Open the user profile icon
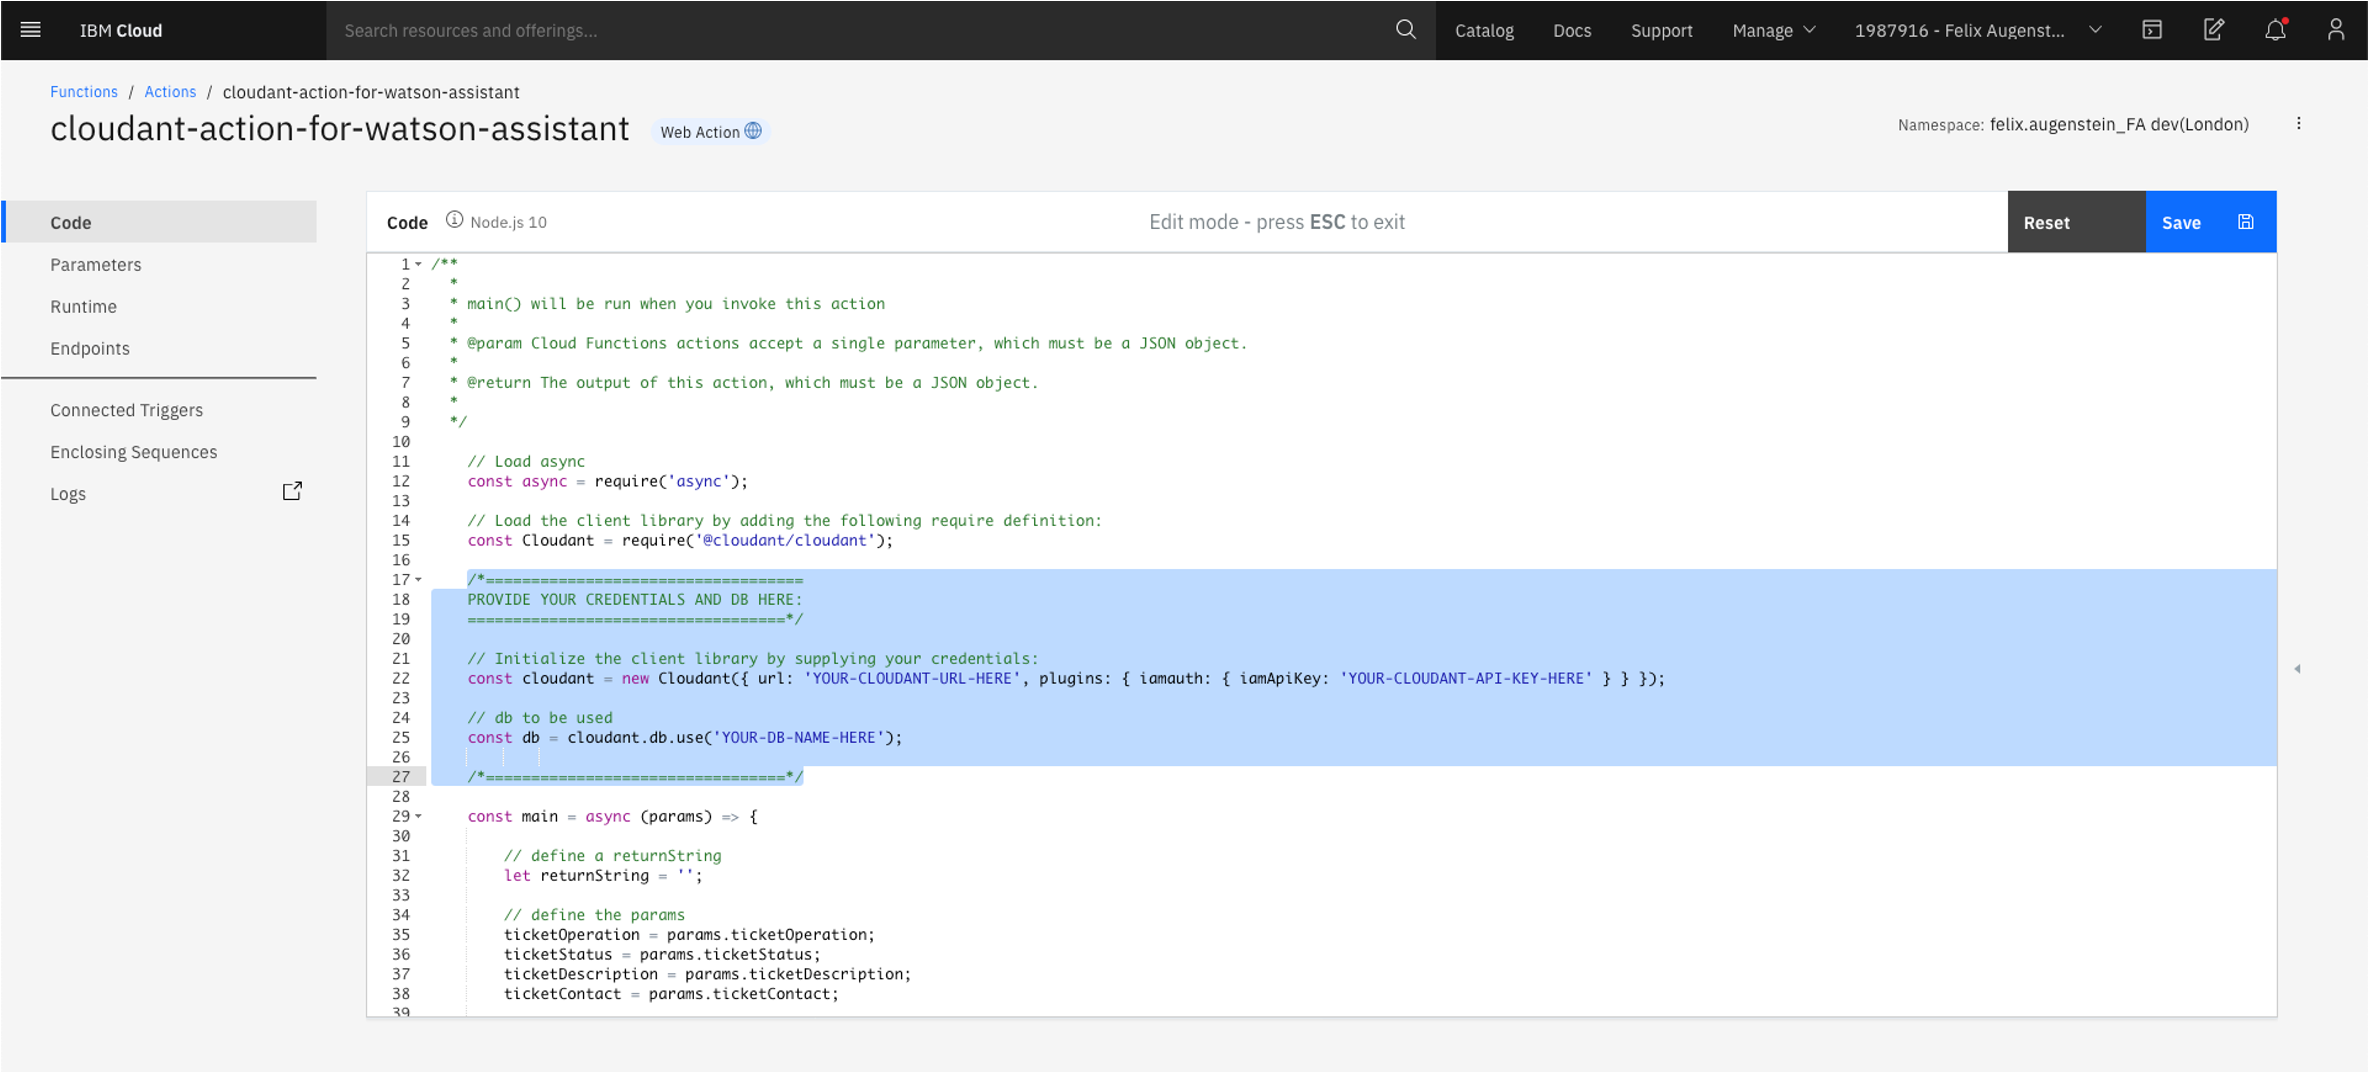Viewport: 2368px width, 1072px height. click(x=2335, y=30)
